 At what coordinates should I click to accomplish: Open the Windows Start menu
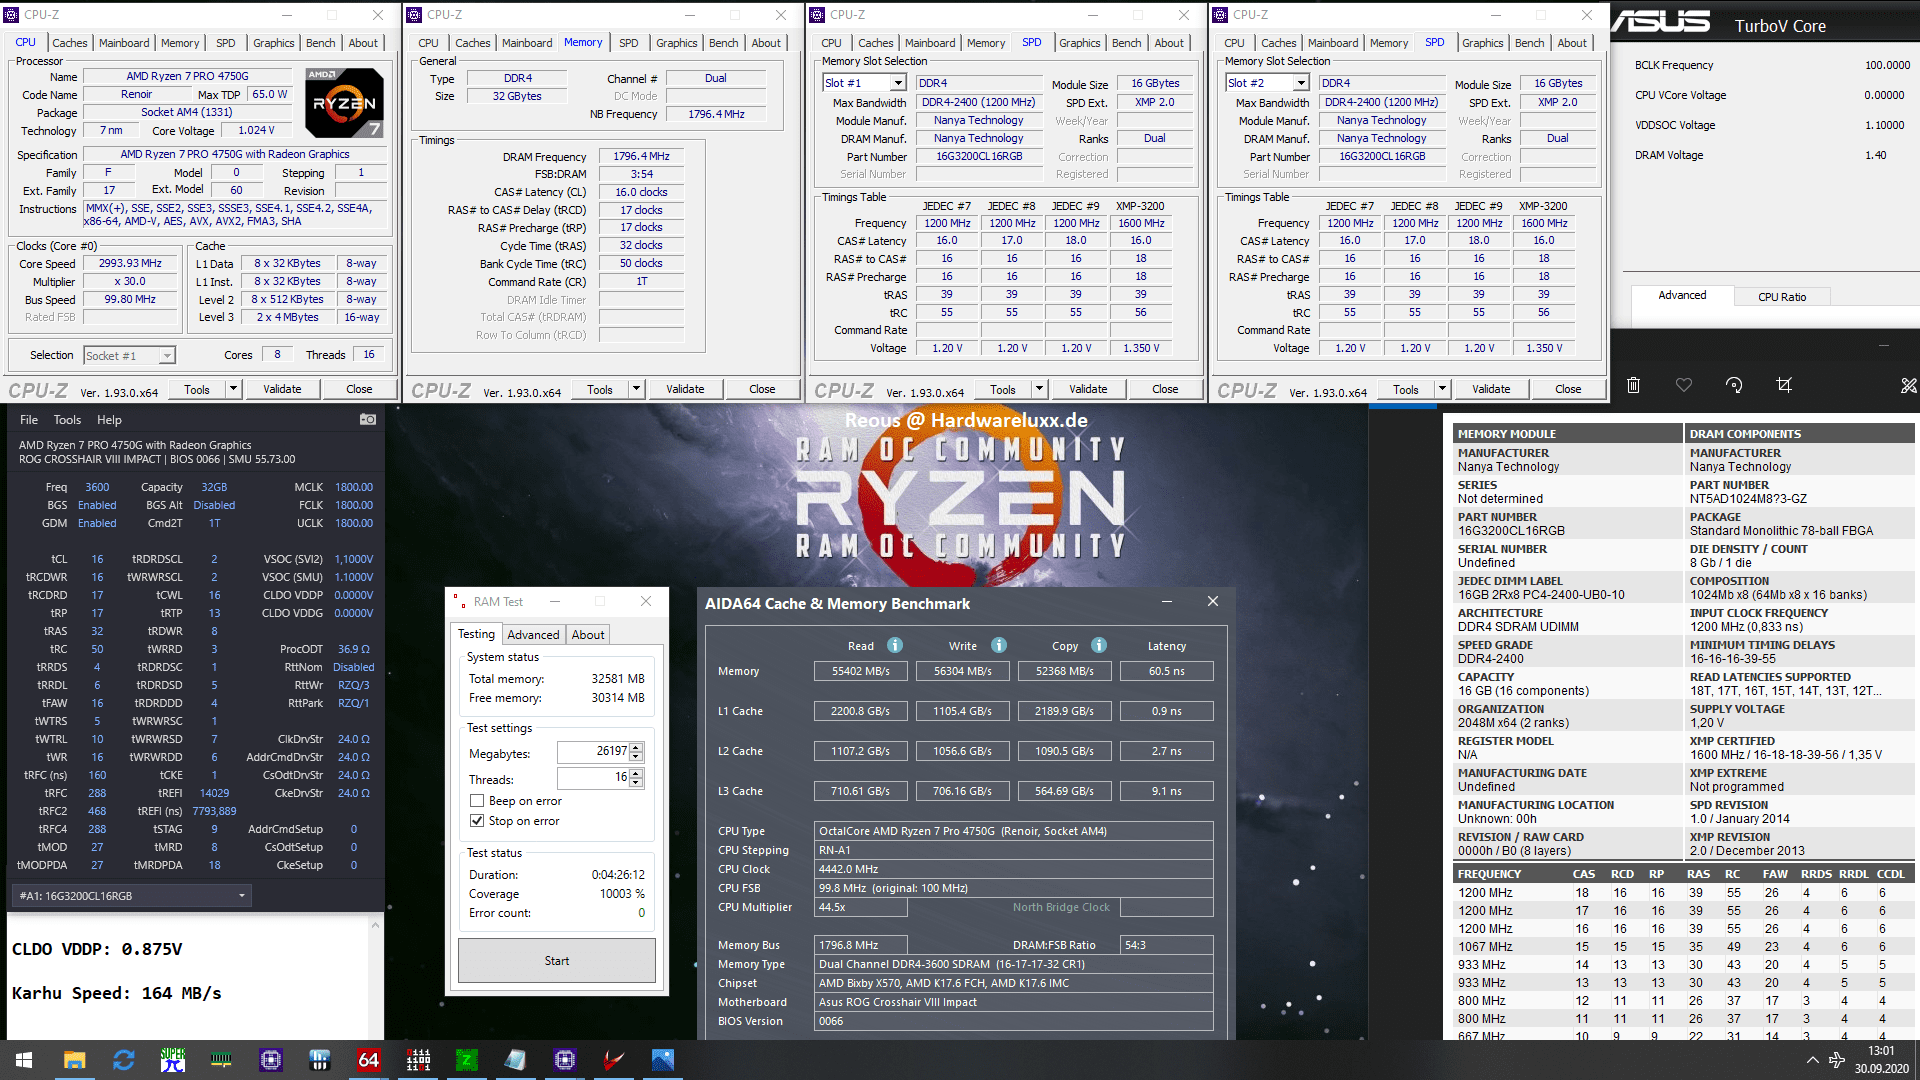tap(24, 1060)
